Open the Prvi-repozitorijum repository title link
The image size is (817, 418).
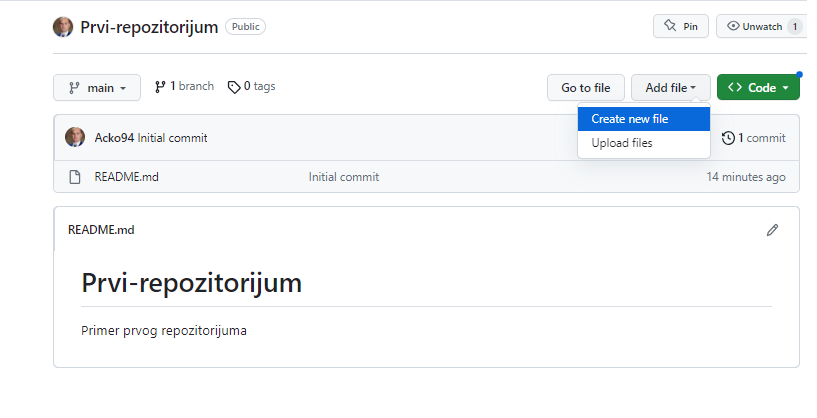click(x=149, y=27)
